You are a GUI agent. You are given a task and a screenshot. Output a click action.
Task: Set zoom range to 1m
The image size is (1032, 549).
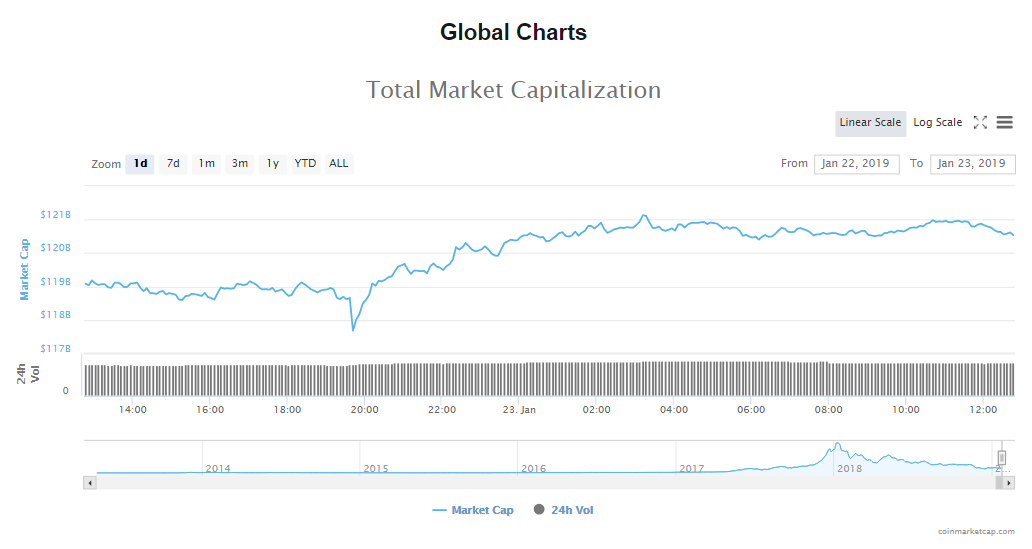pyautogui.click(x=206, y=164)
